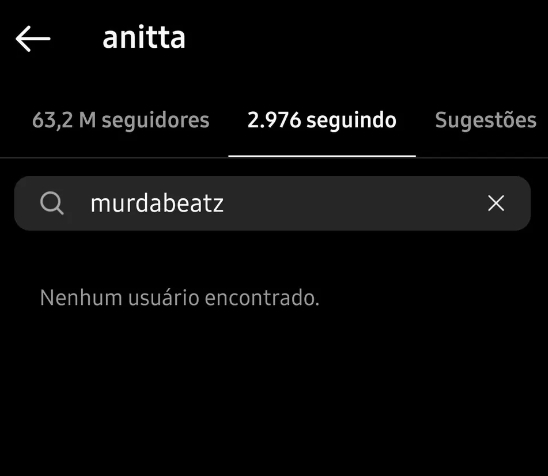Click the anitta profile title

(144, 38)
